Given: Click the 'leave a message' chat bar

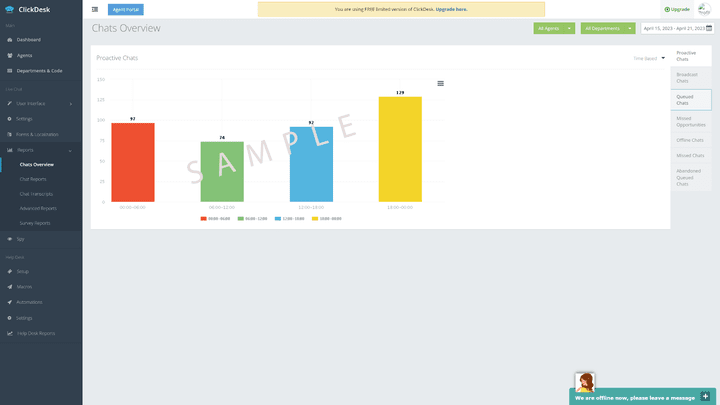Looking at the screenshot, I should click(x=642, y=397).
